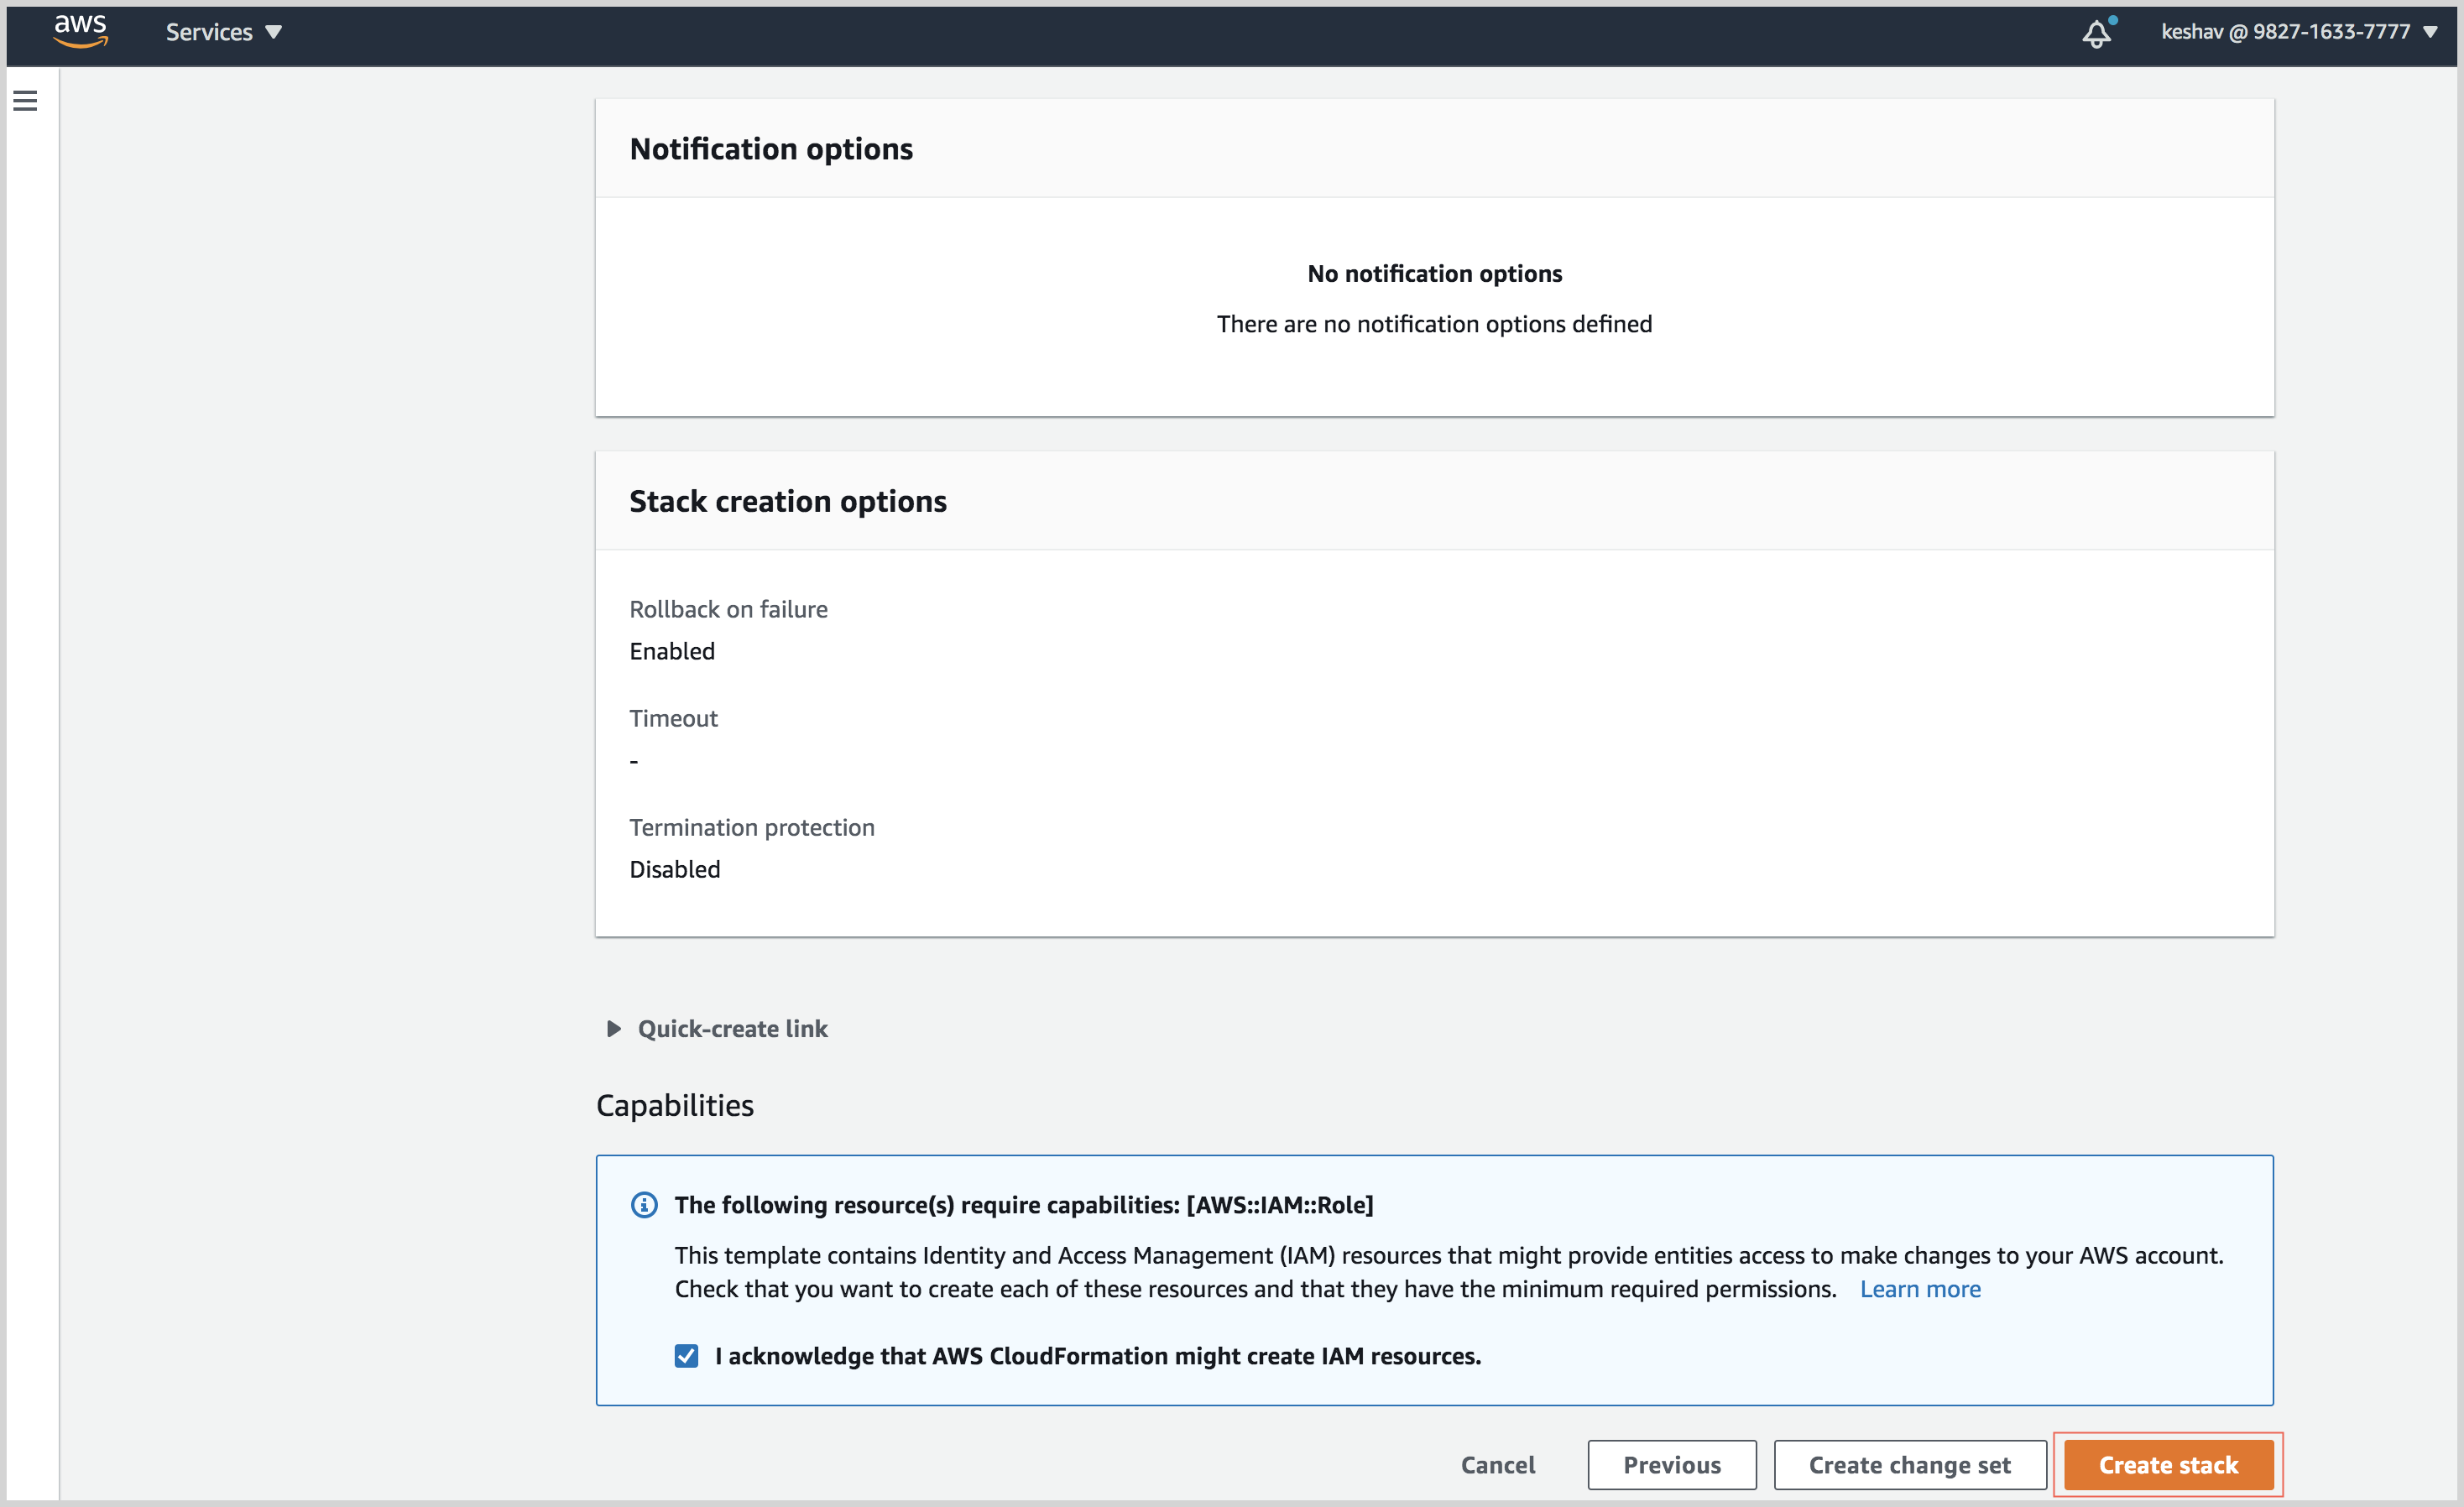The image size is (2464, 1507).
Task: Click the Capabilities section heading
Action: pos(675,1105)
